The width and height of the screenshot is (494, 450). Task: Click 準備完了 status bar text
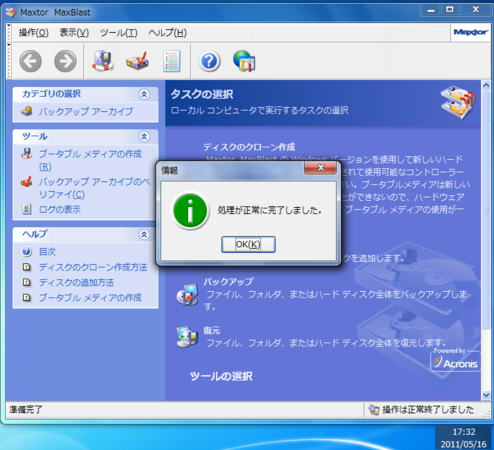tap(26, 410)
